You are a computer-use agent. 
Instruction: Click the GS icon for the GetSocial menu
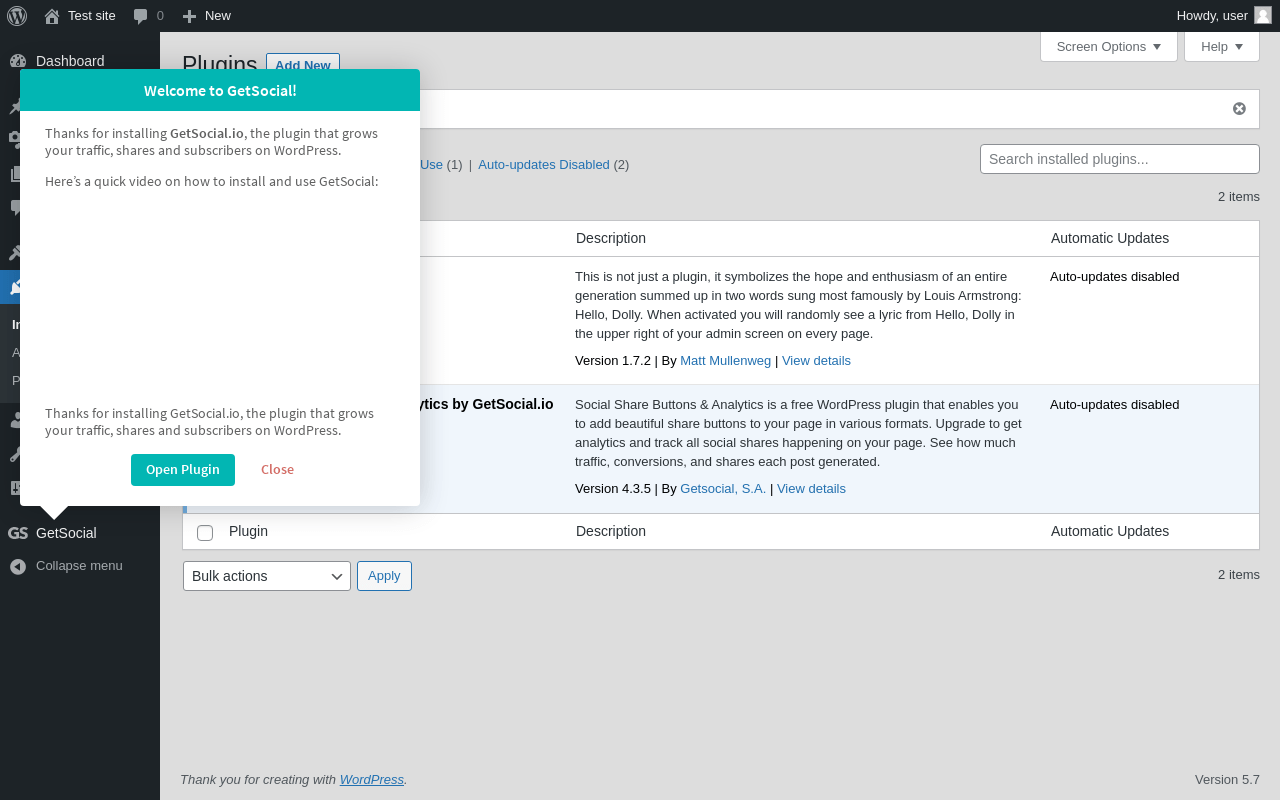tap(17, 533)
